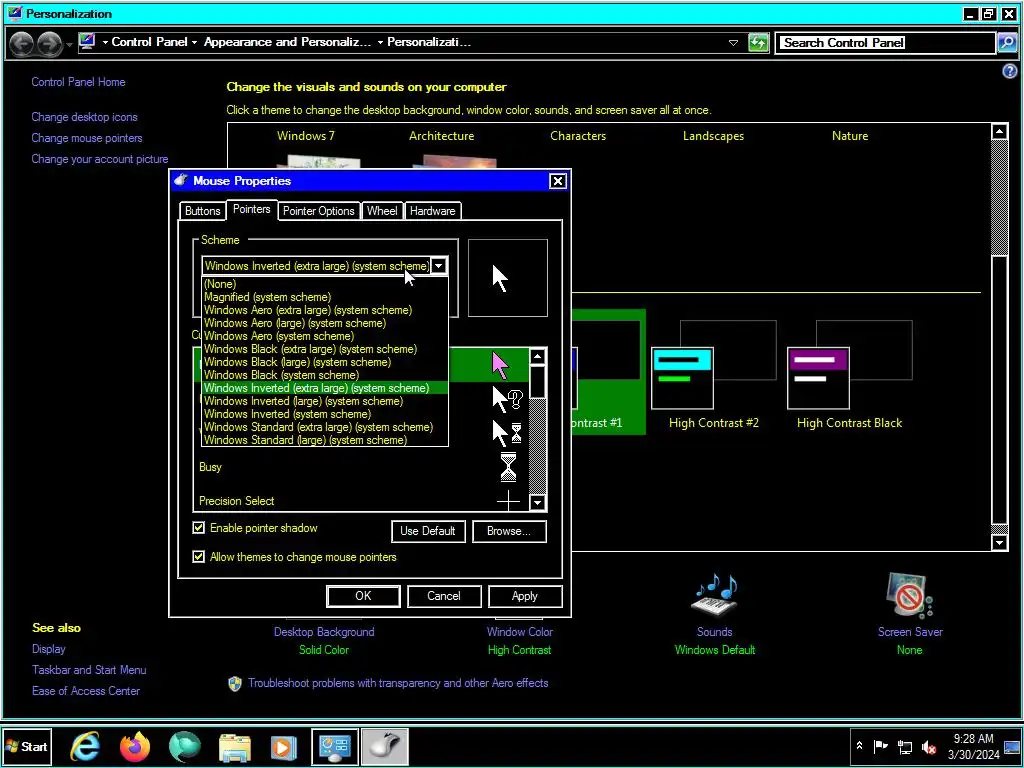Viewport: 1024px width, 768px height.
Task: Click the Control Panel icon in the address bar
Action: point(87,42)
